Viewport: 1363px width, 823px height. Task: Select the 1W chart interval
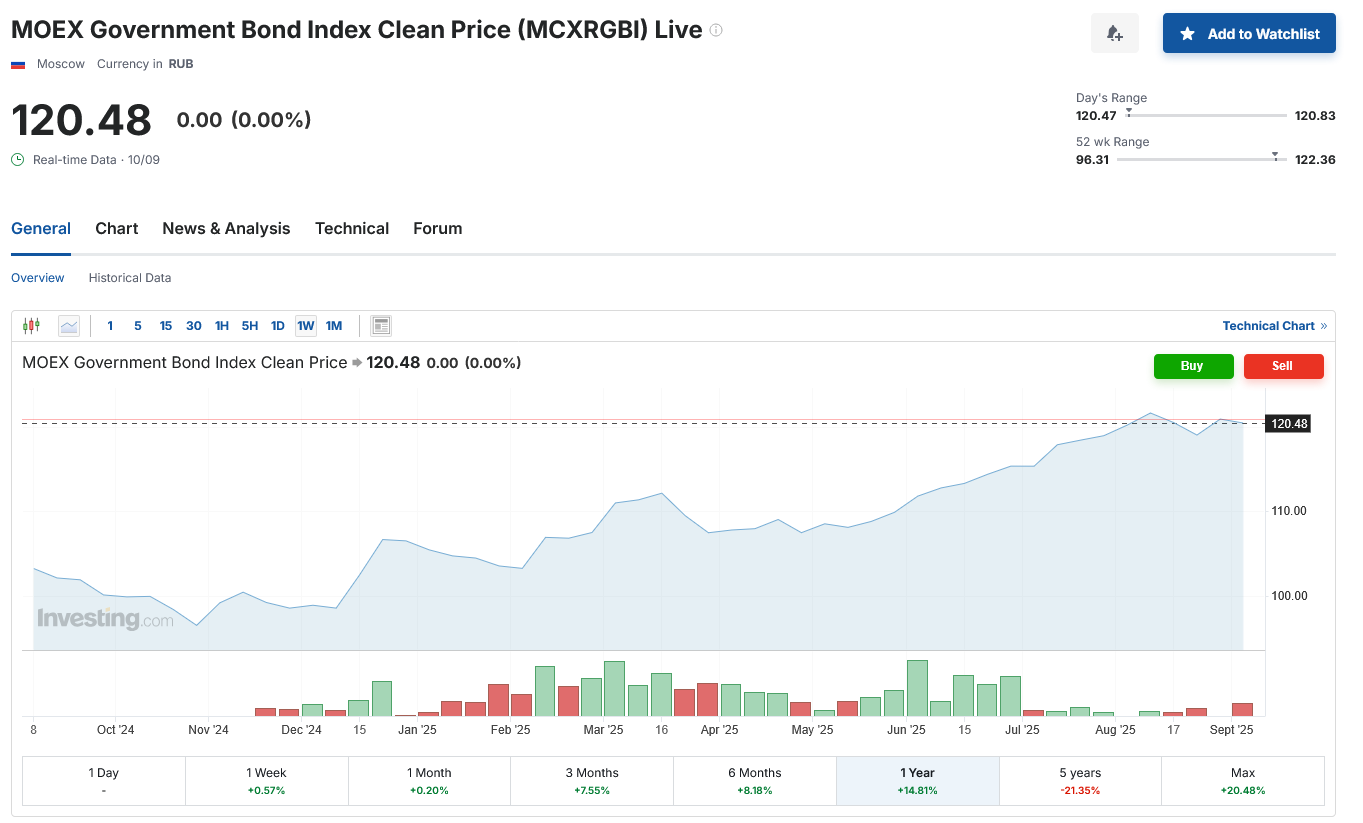(x=306, y=326)
